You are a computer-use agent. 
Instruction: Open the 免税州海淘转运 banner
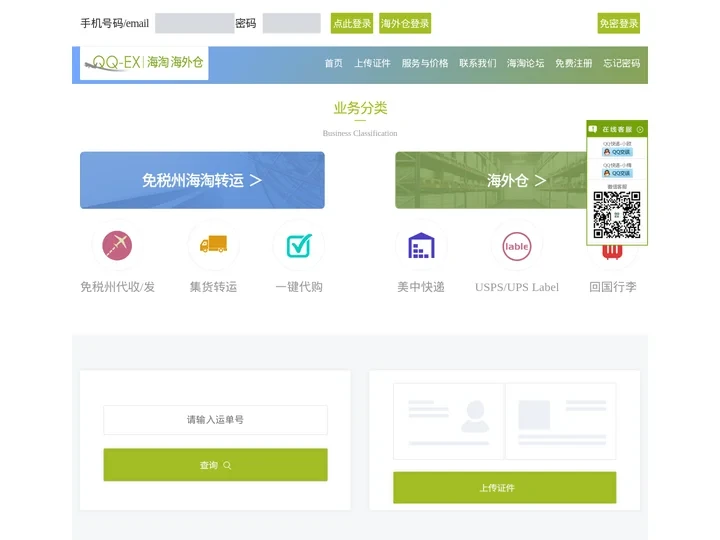pos(202,180)
